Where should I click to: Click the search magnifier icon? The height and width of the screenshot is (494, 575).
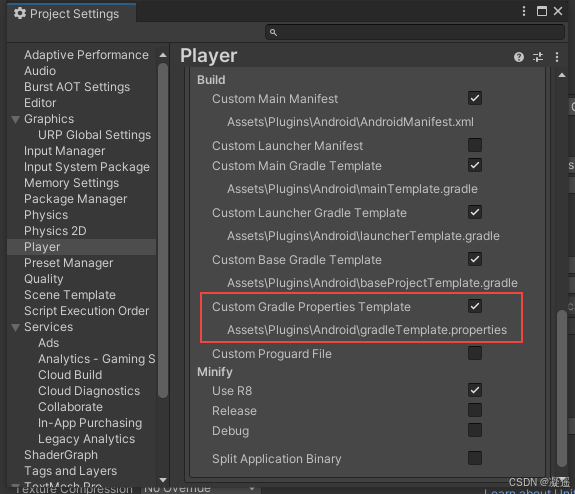tap(273, 33)
